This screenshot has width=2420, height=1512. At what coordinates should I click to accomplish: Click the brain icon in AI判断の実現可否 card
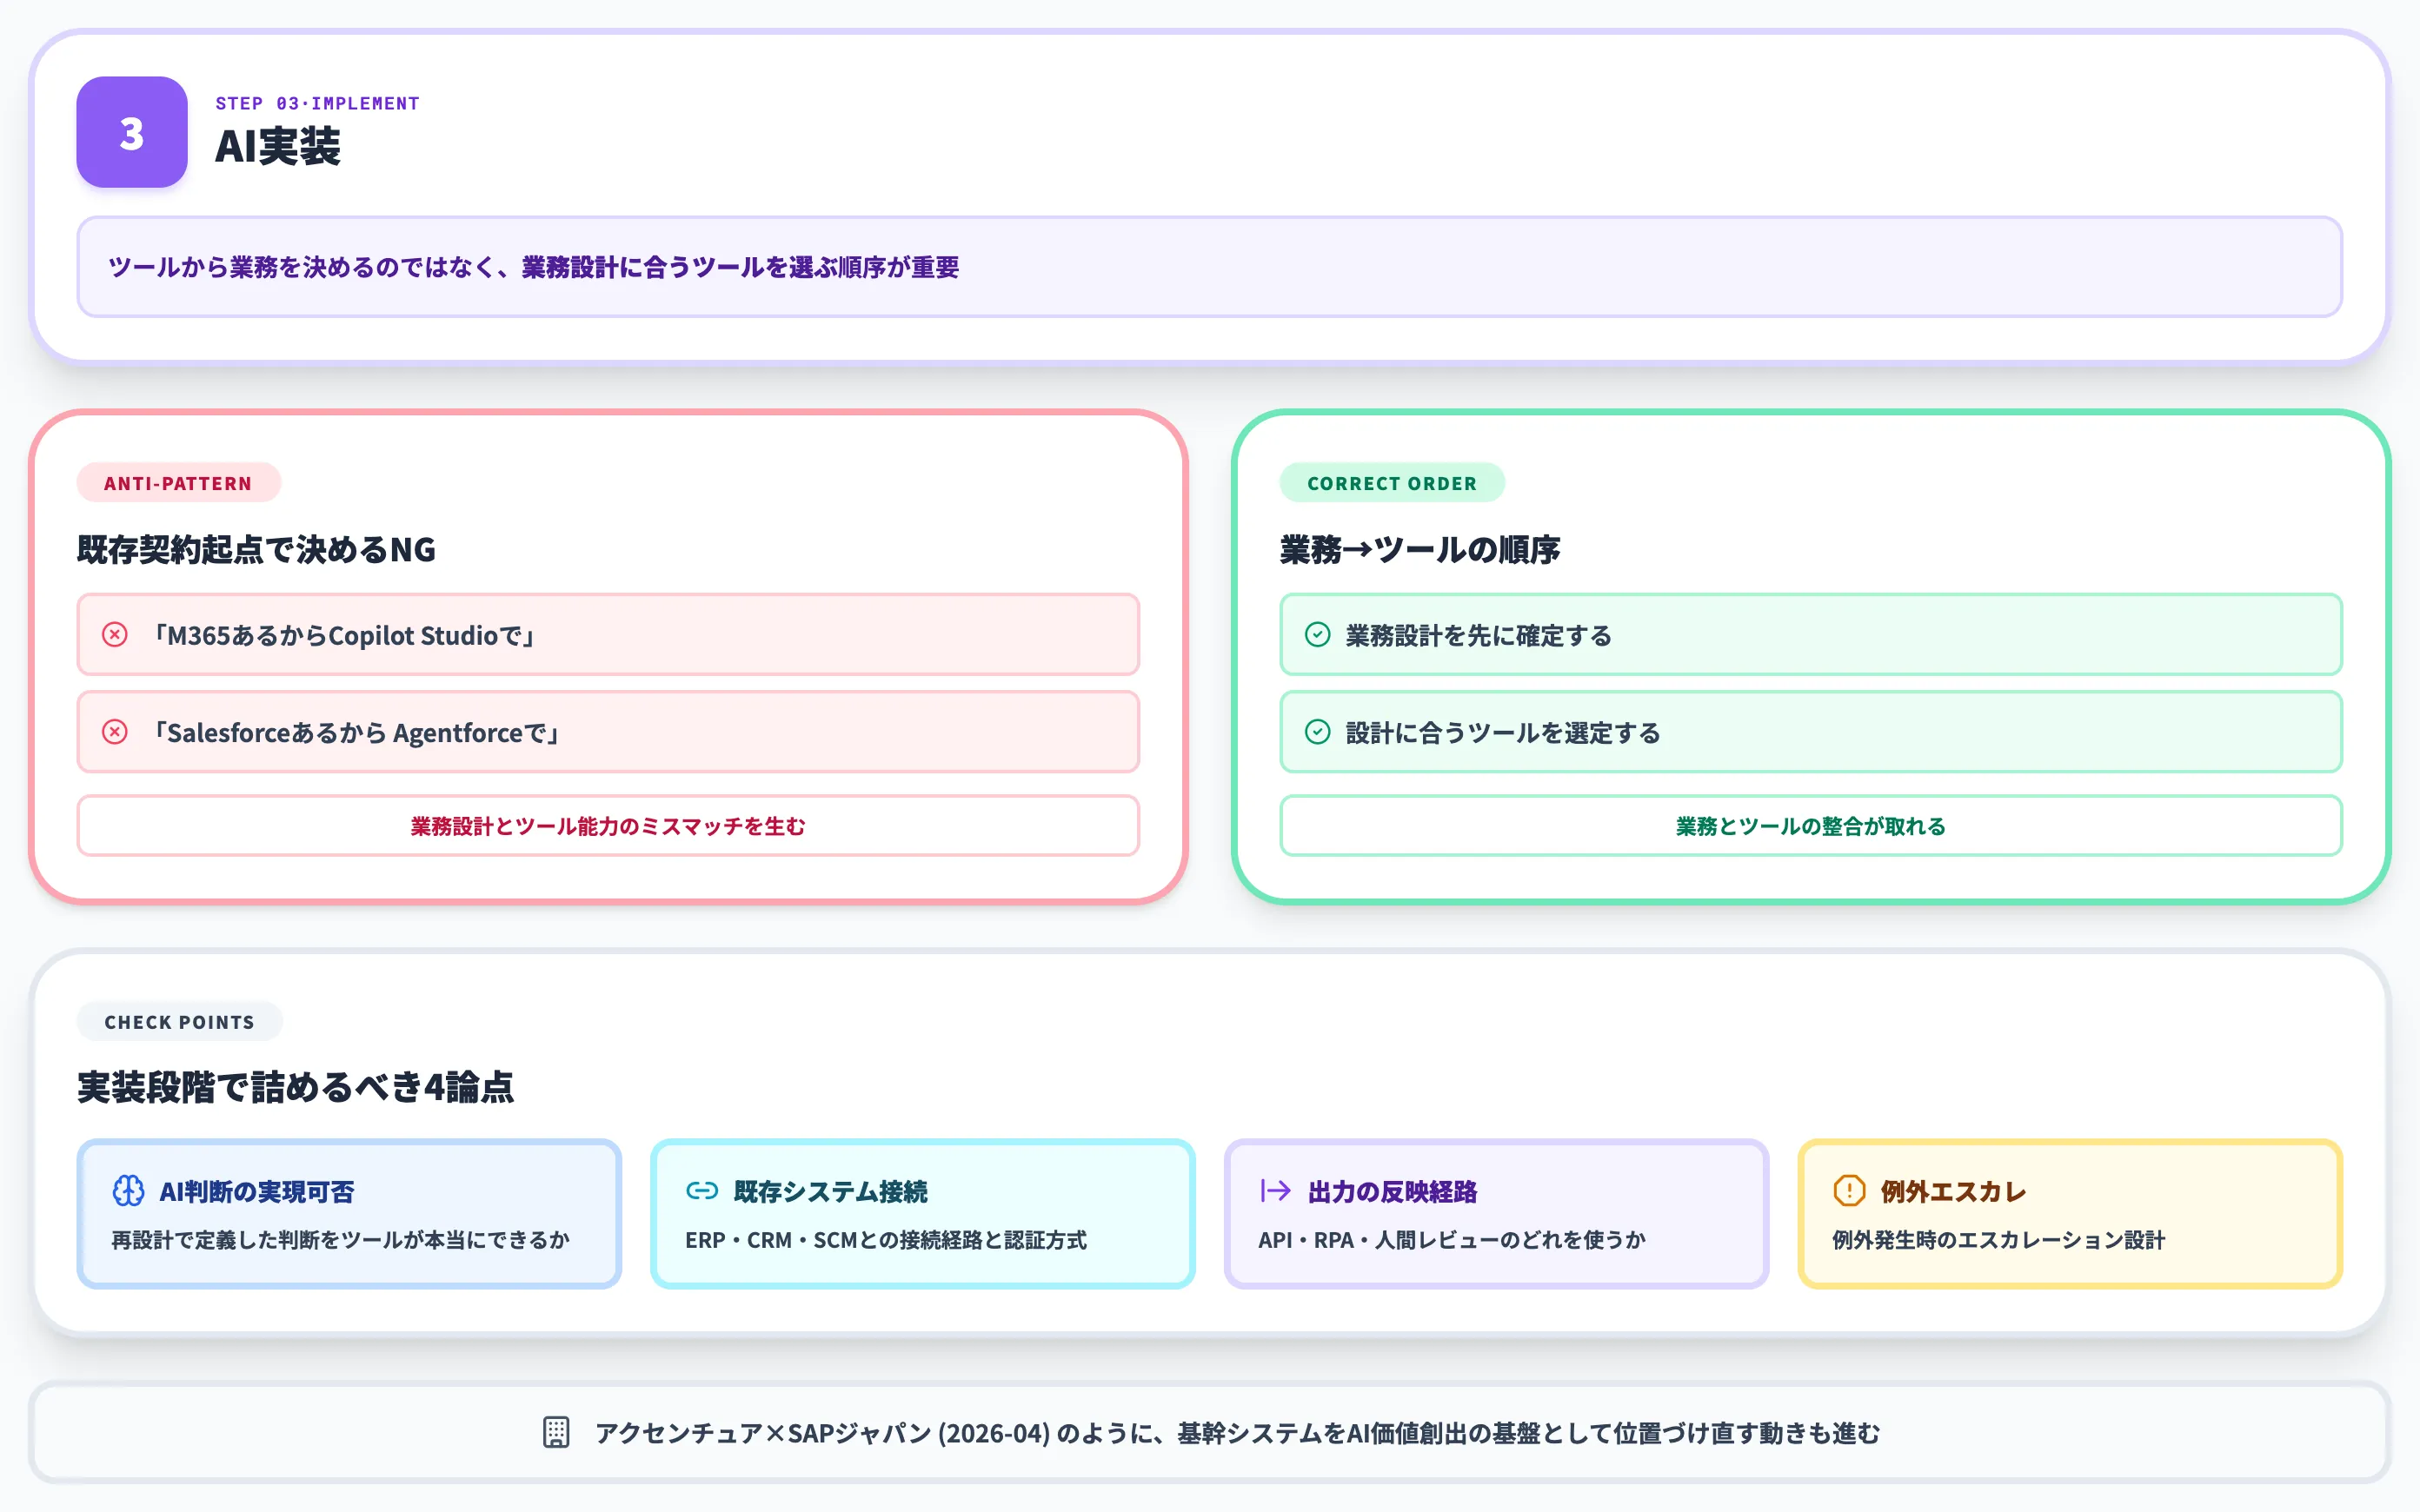(x=128, y=1191)
